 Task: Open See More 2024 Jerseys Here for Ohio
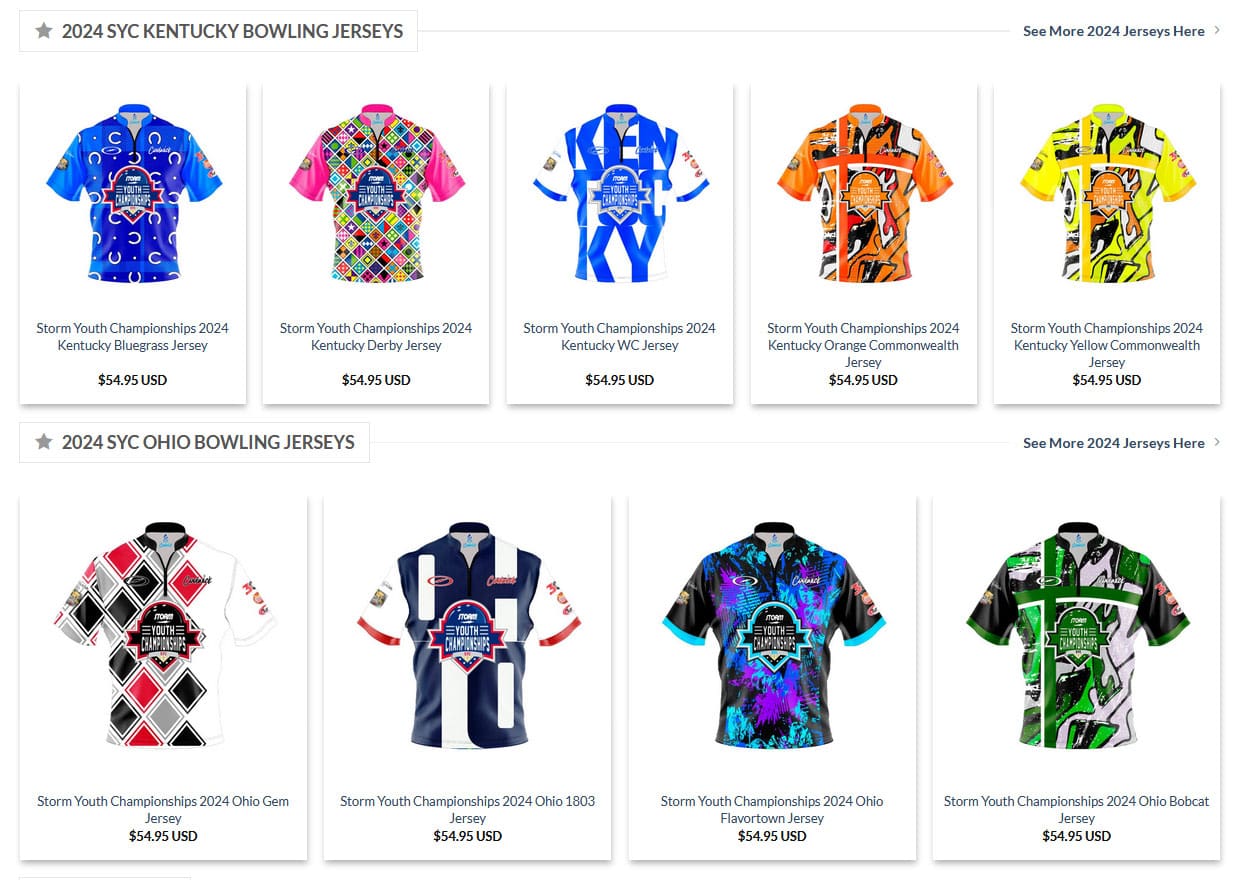[1113, 443]
